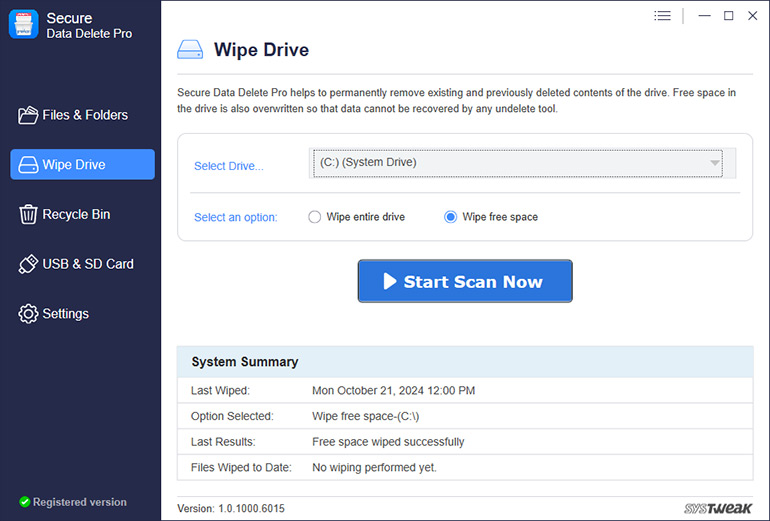The height and width of the screenshot is (521, 770).
Task: Click the Wipe Drive description paragraph
Action: click(456, 101)
